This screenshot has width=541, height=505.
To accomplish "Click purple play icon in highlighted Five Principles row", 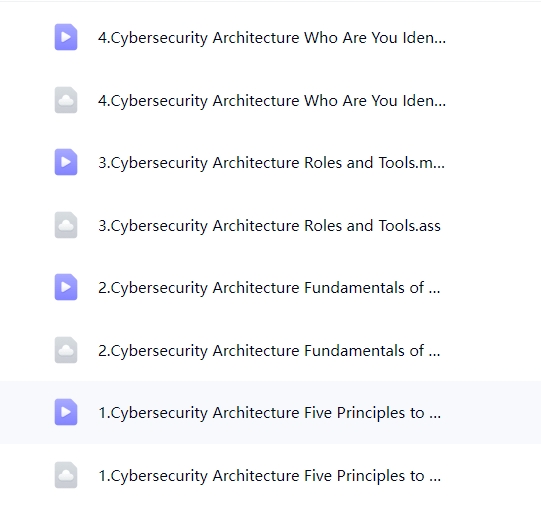I will (66, 412).
